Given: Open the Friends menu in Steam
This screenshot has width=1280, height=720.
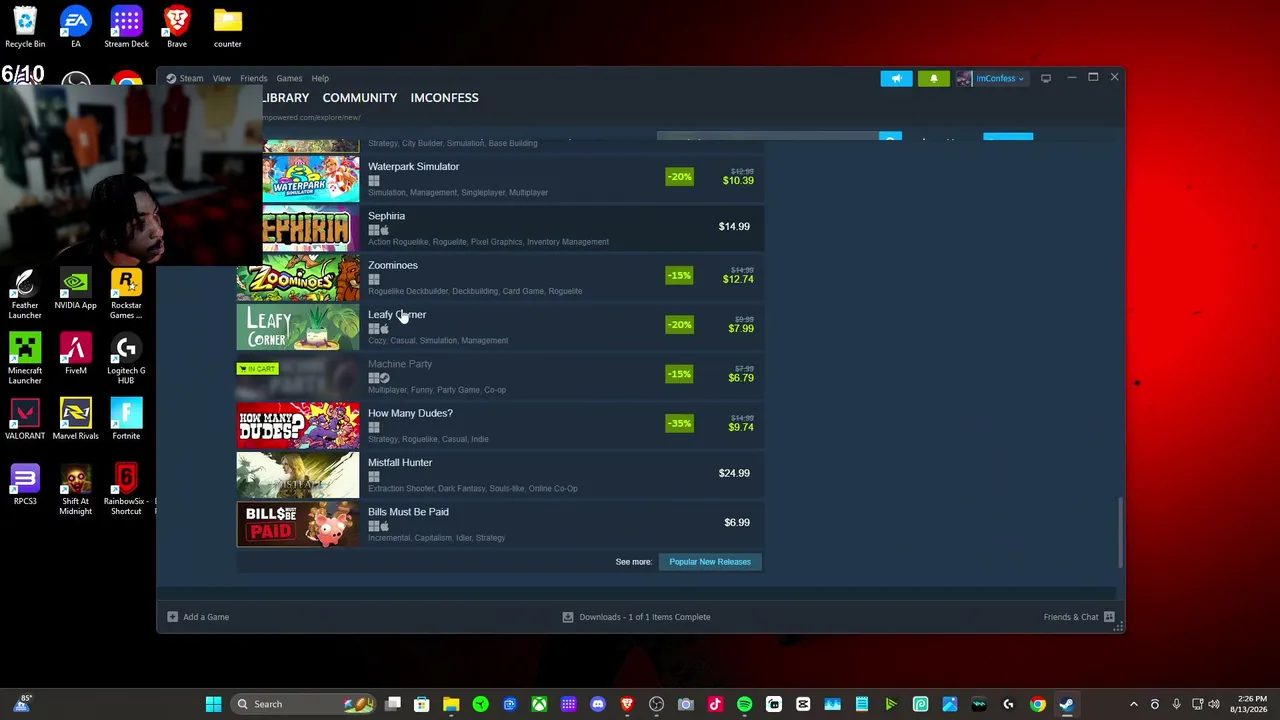Looking at the screenshot, I should pos(253,78).
